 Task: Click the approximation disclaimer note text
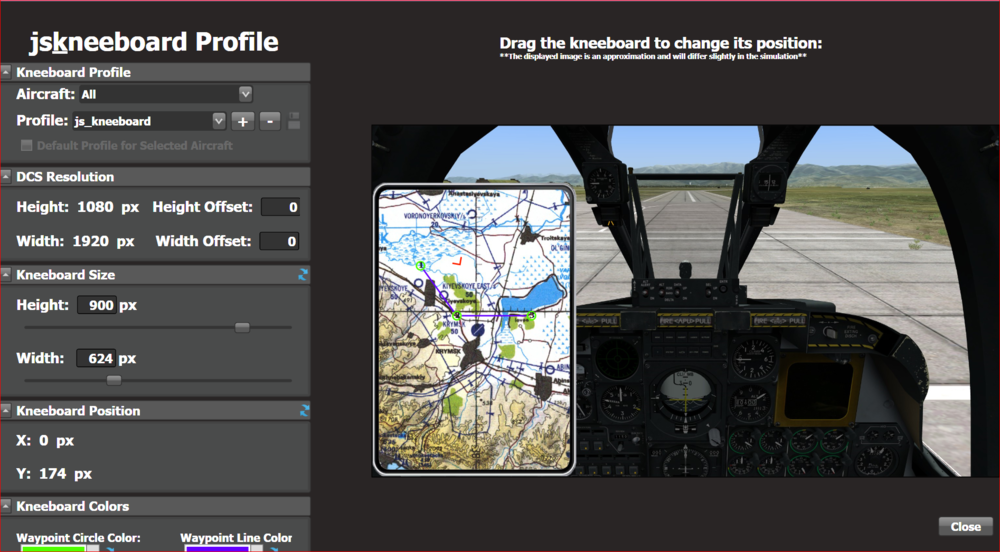click(653, 56)
